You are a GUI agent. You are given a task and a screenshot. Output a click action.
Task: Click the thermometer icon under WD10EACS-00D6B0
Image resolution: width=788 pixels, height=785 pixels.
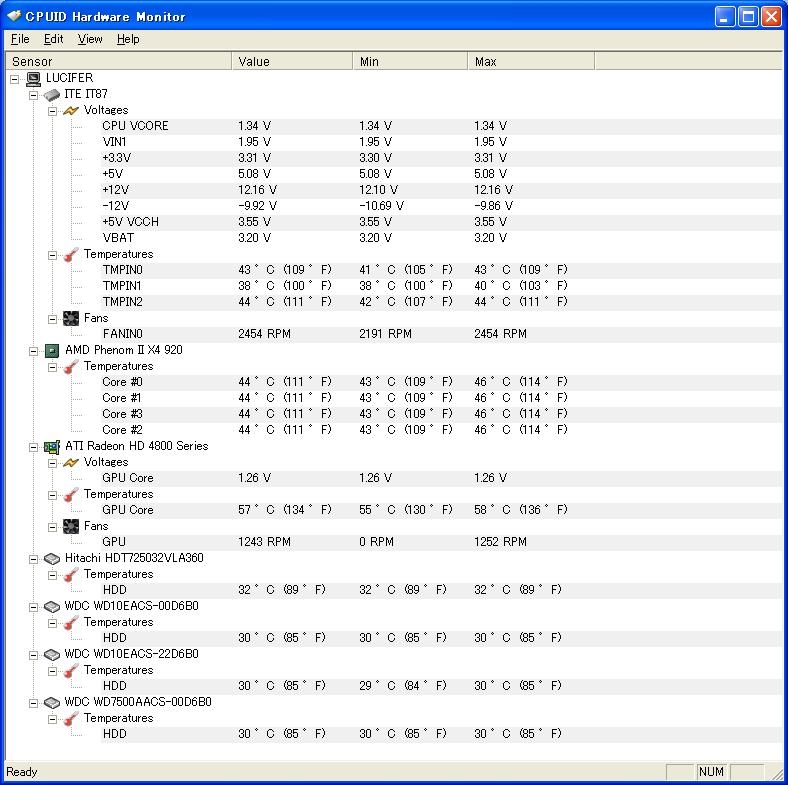(x=71, y=623)
